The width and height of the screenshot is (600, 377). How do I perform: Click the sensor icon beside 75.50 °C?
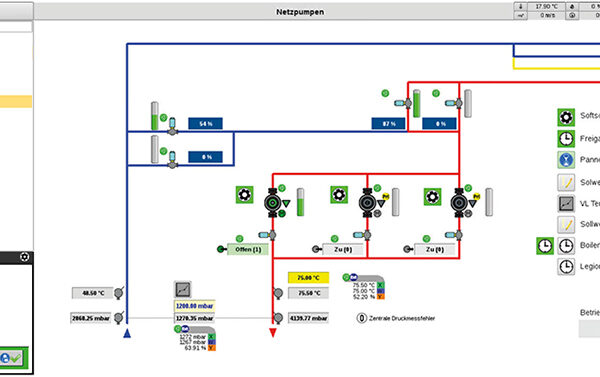(x=278, y=293)
